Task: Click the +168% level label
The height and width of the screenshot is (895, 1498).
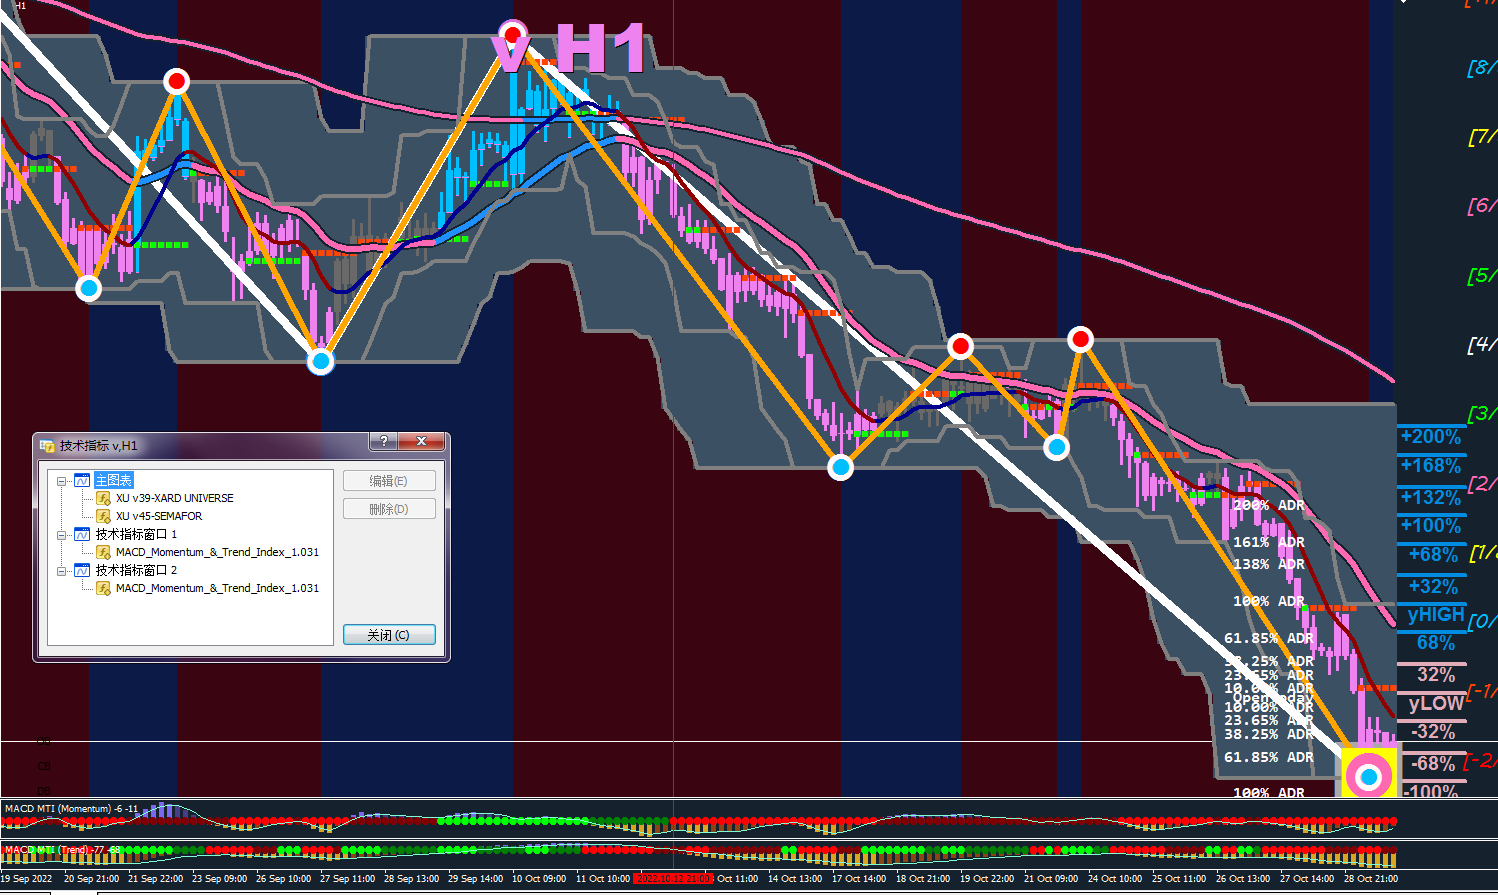Action: tap(1431, 466)
